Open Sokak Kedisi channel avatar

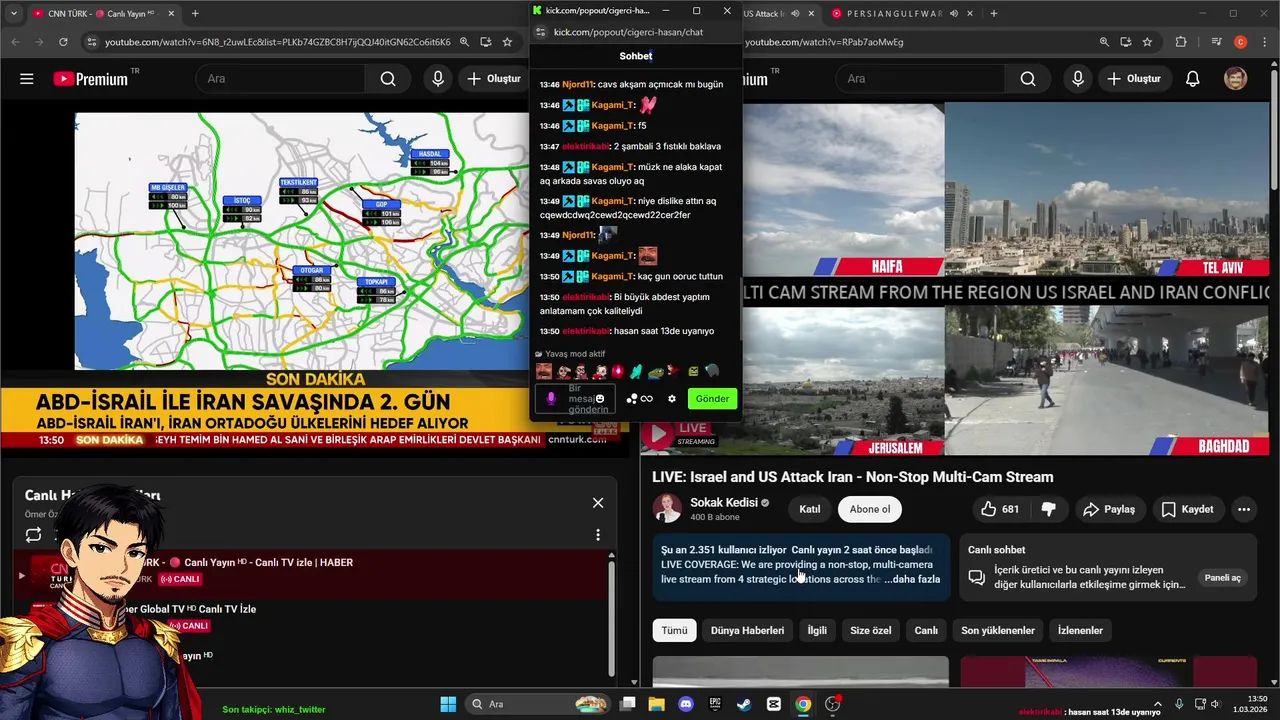pos(667,509)
